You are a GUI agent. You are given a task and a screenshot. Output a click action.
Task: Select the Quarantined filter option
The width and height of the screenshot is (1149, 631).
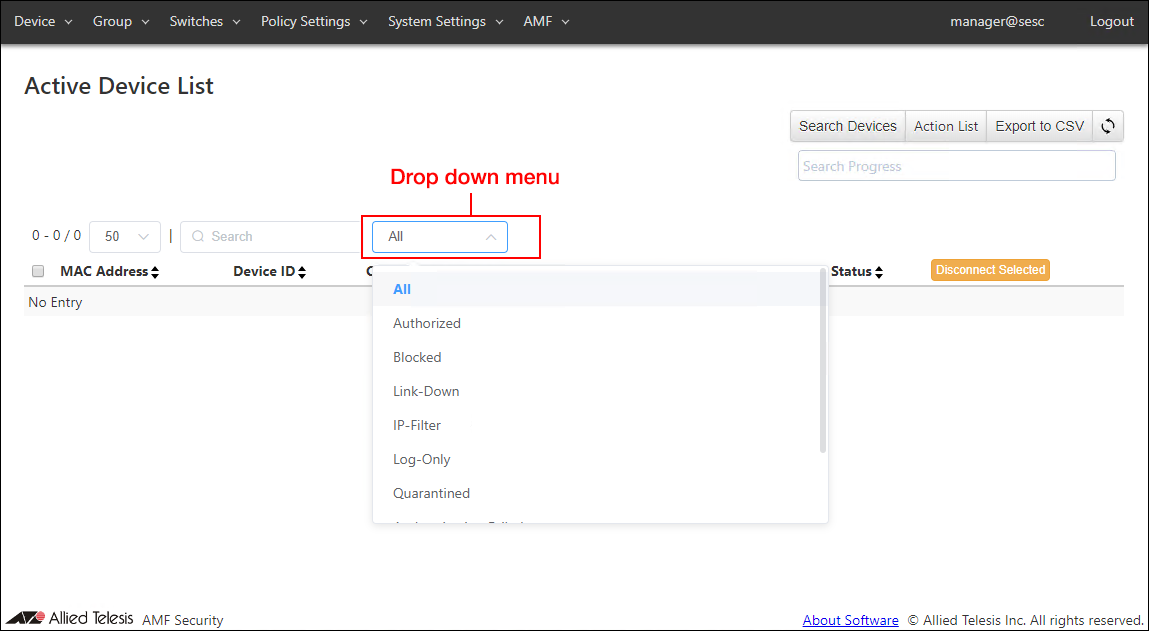[x=431, y=493]
